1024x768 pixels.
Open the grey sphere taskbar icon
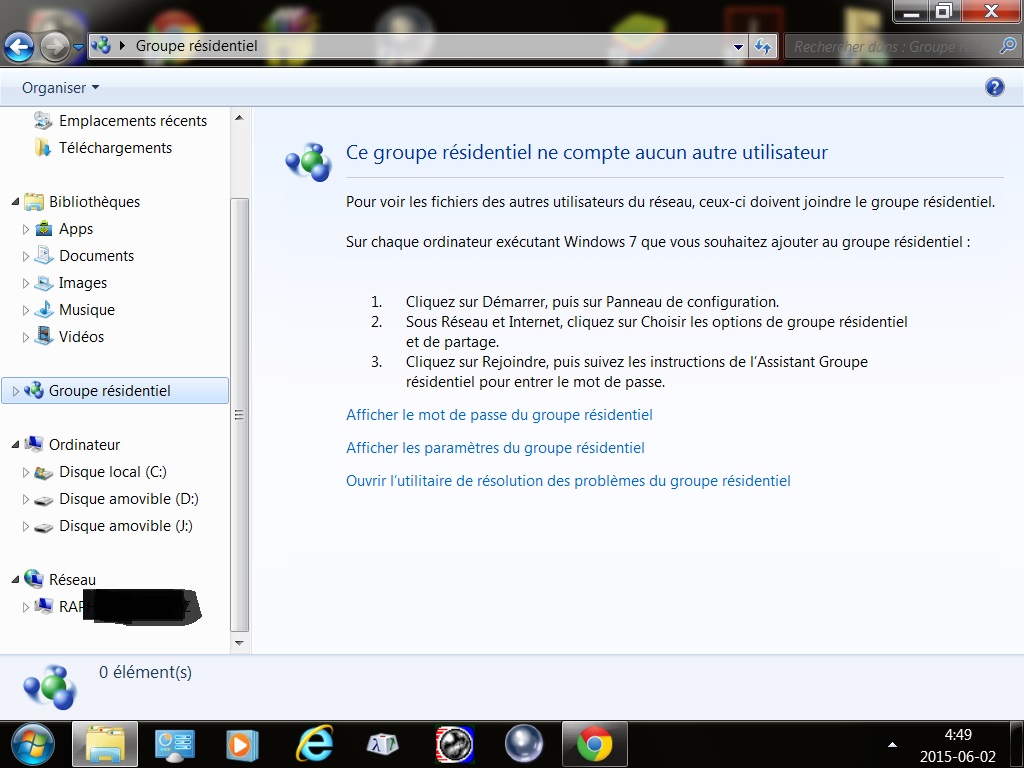[524, 744]
